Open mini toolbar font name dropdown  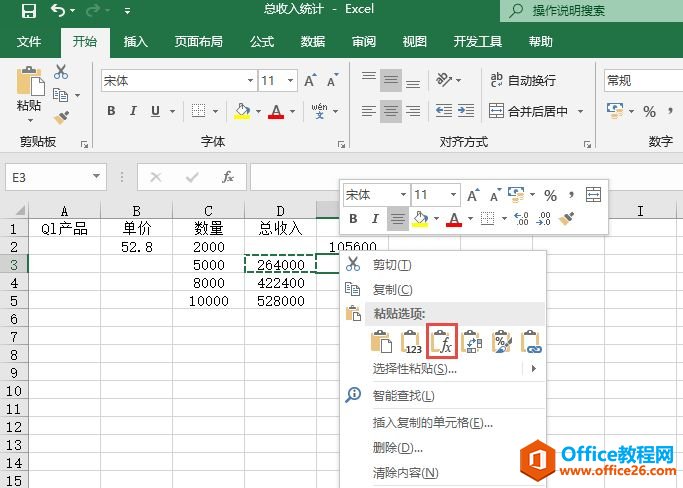coord(403,195)
